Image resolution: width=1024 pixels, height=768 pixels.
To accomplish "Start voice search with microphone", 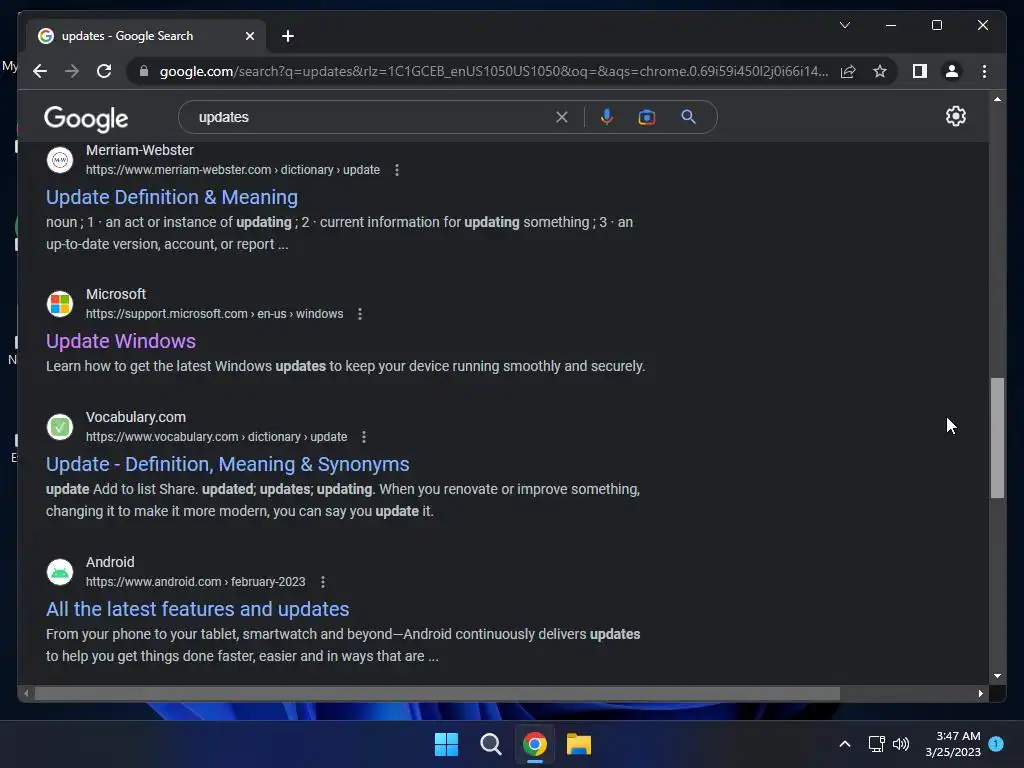I will (607, 117).
